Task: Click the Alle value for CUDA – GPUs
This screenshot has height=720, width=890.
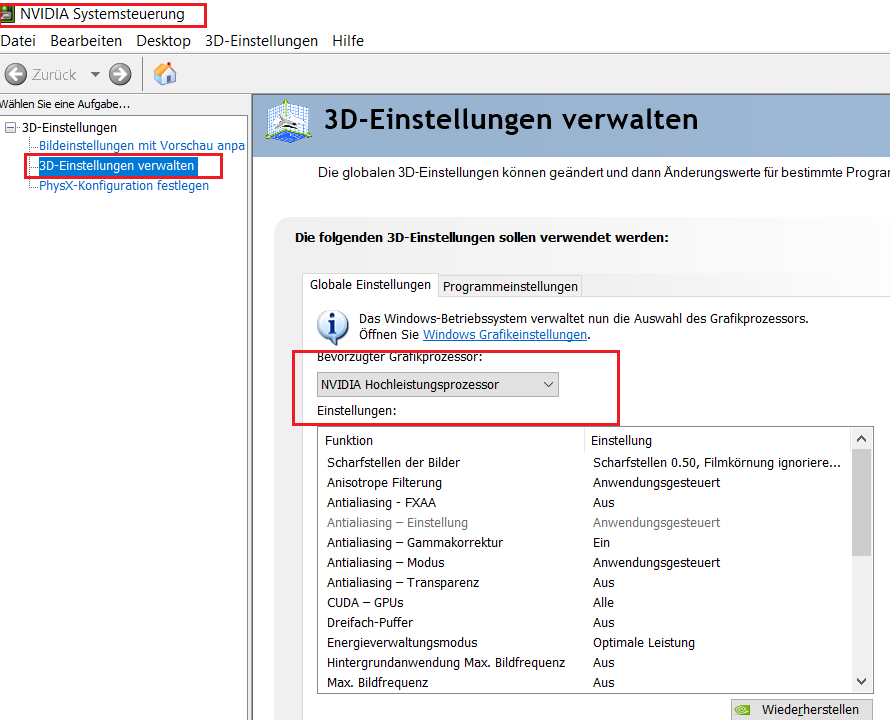Action: tap(603, 602)
